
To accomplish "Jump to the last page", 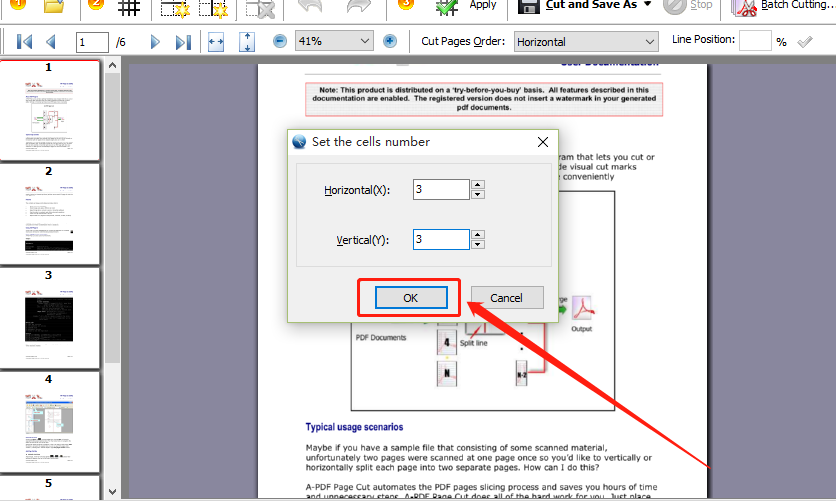I will coord(183,42).
